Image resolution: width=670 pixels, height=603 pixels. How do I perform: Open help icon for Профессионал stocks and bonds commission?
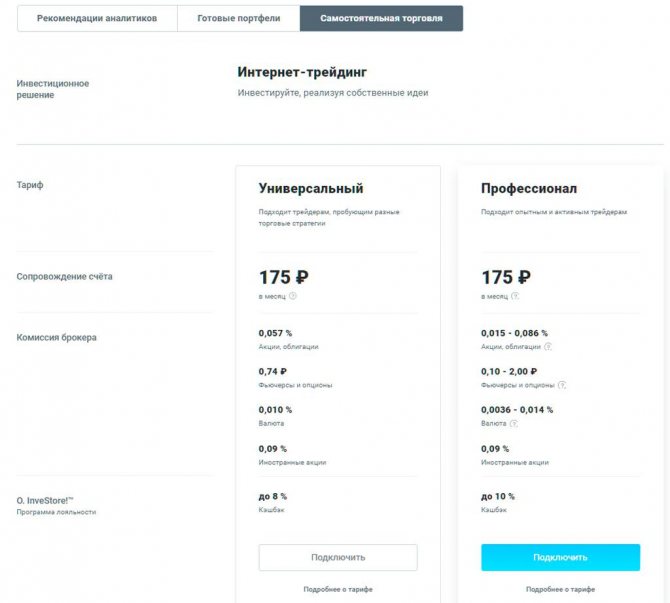point(548,347)
